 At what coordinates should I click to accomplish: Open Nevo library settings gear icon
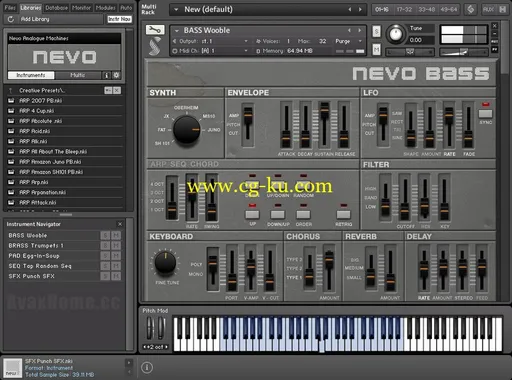[116, 75]
